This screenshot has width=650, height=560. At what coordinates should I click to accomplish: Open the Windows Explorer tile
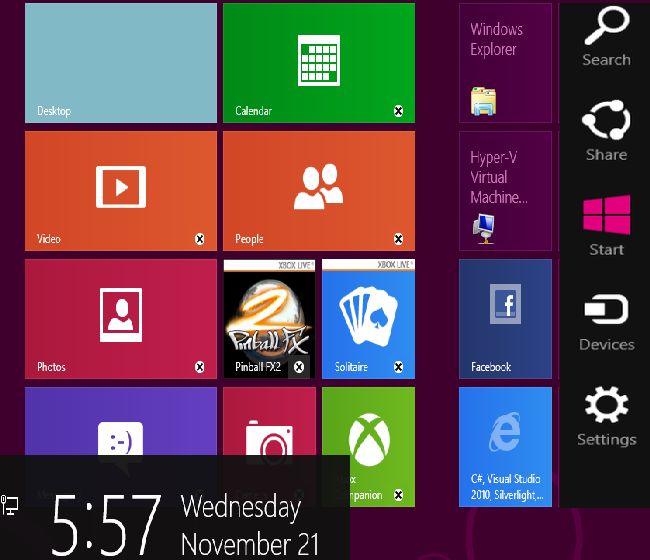tap(505, 63)
